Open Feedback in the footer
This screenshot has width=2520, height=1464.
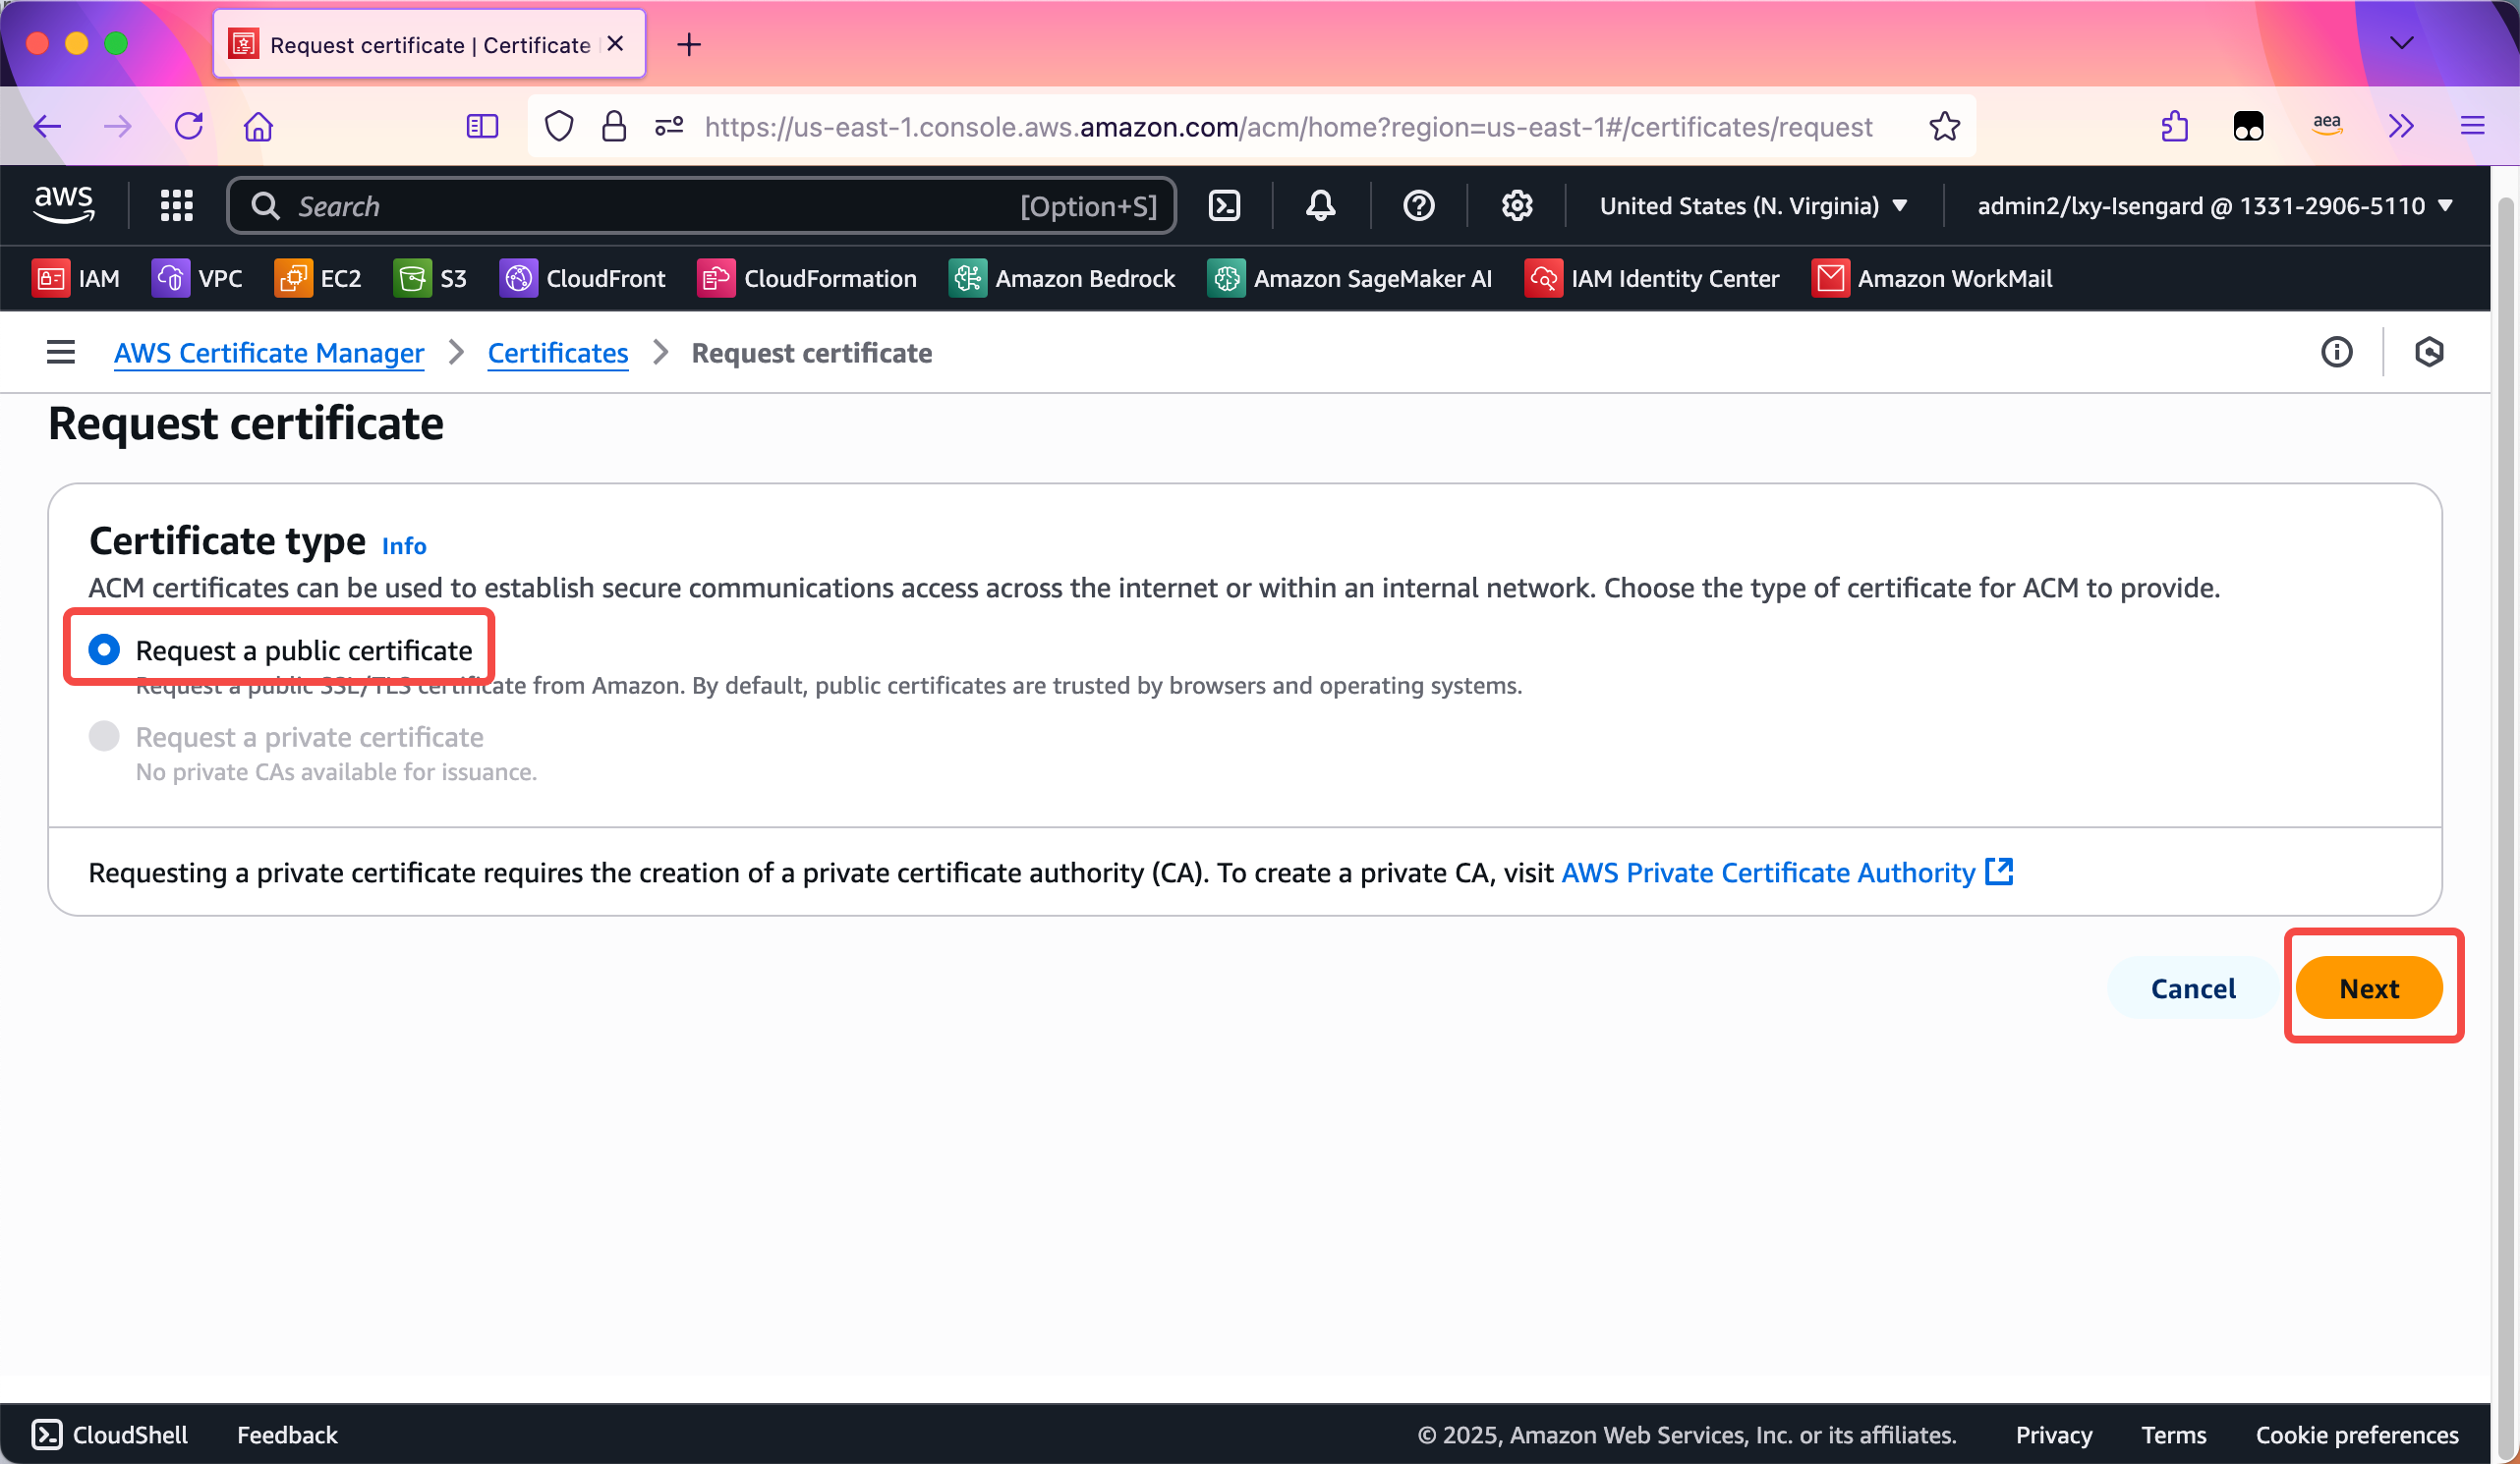tap(287, 1435)
